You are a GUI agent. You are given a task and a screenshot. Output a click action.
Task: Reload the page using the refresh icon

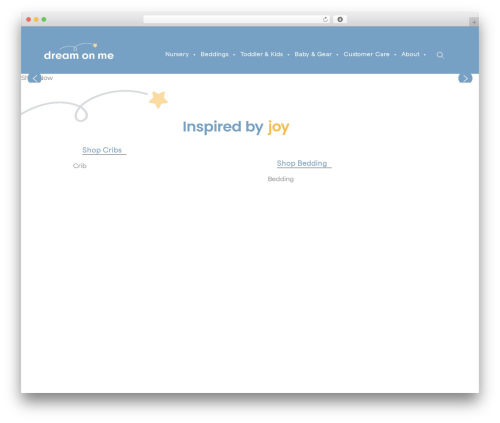tap(325, 20)
